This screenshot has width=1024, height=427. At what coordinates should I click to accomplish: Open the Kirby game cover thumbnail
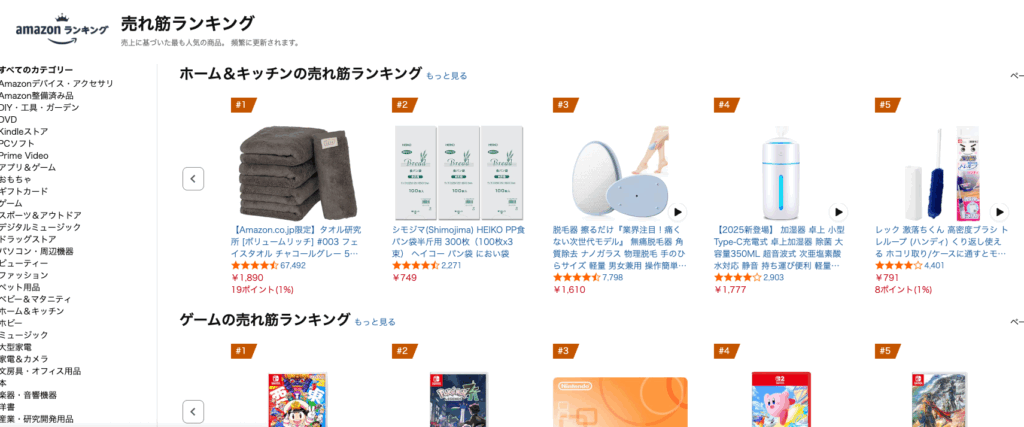pos(780,399)
